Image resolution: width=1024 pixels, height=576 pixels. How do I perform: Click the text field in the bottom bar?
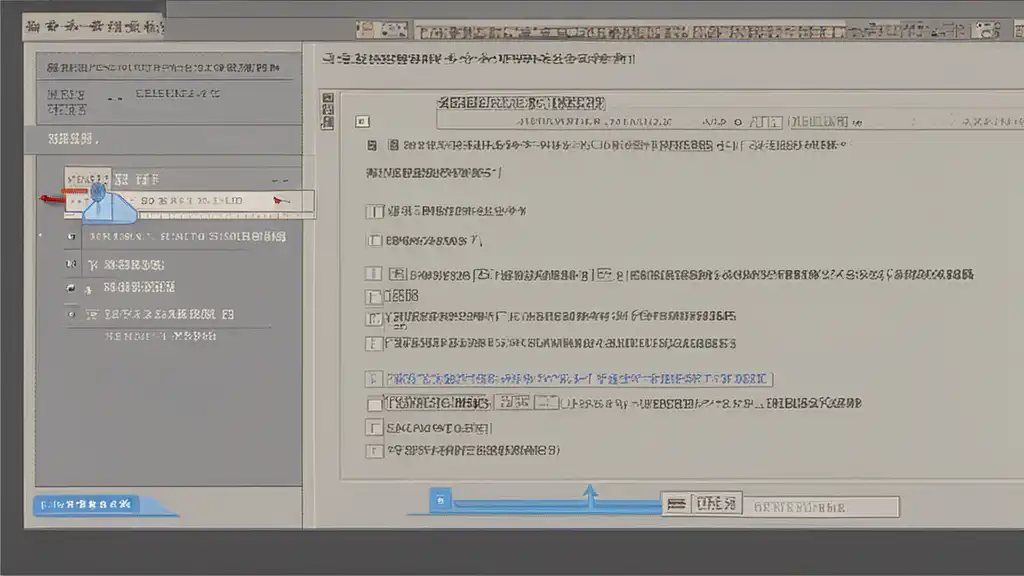tap(821, 507)
